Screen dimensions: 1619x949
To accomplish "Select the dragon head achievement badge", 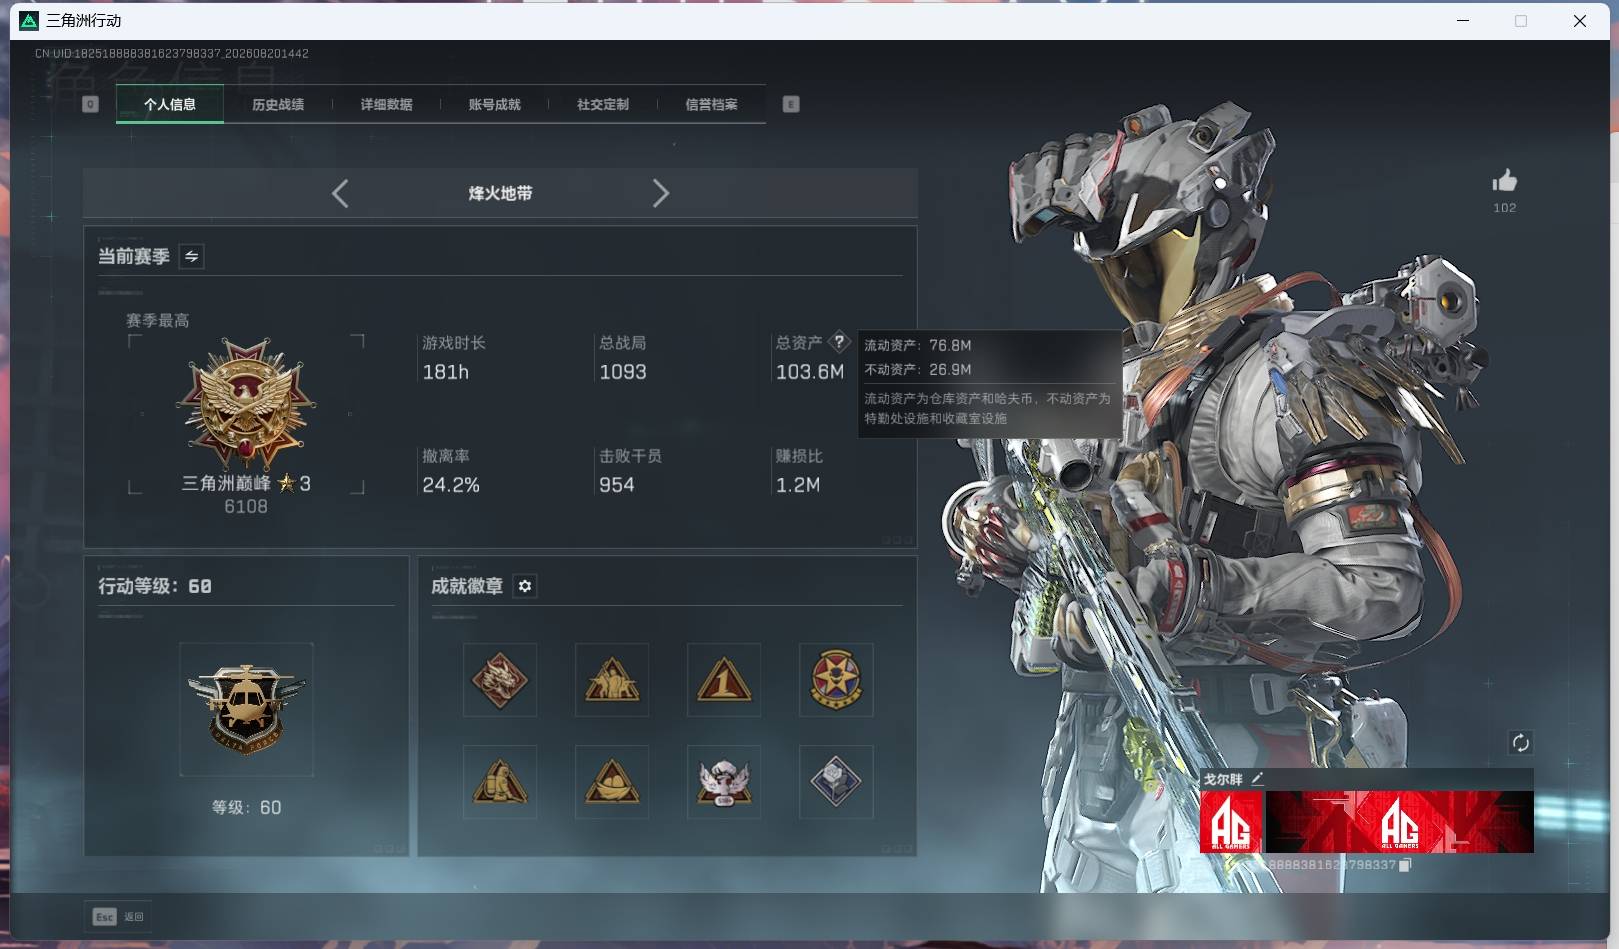I will pyautogui.click(x=500, y=680).
